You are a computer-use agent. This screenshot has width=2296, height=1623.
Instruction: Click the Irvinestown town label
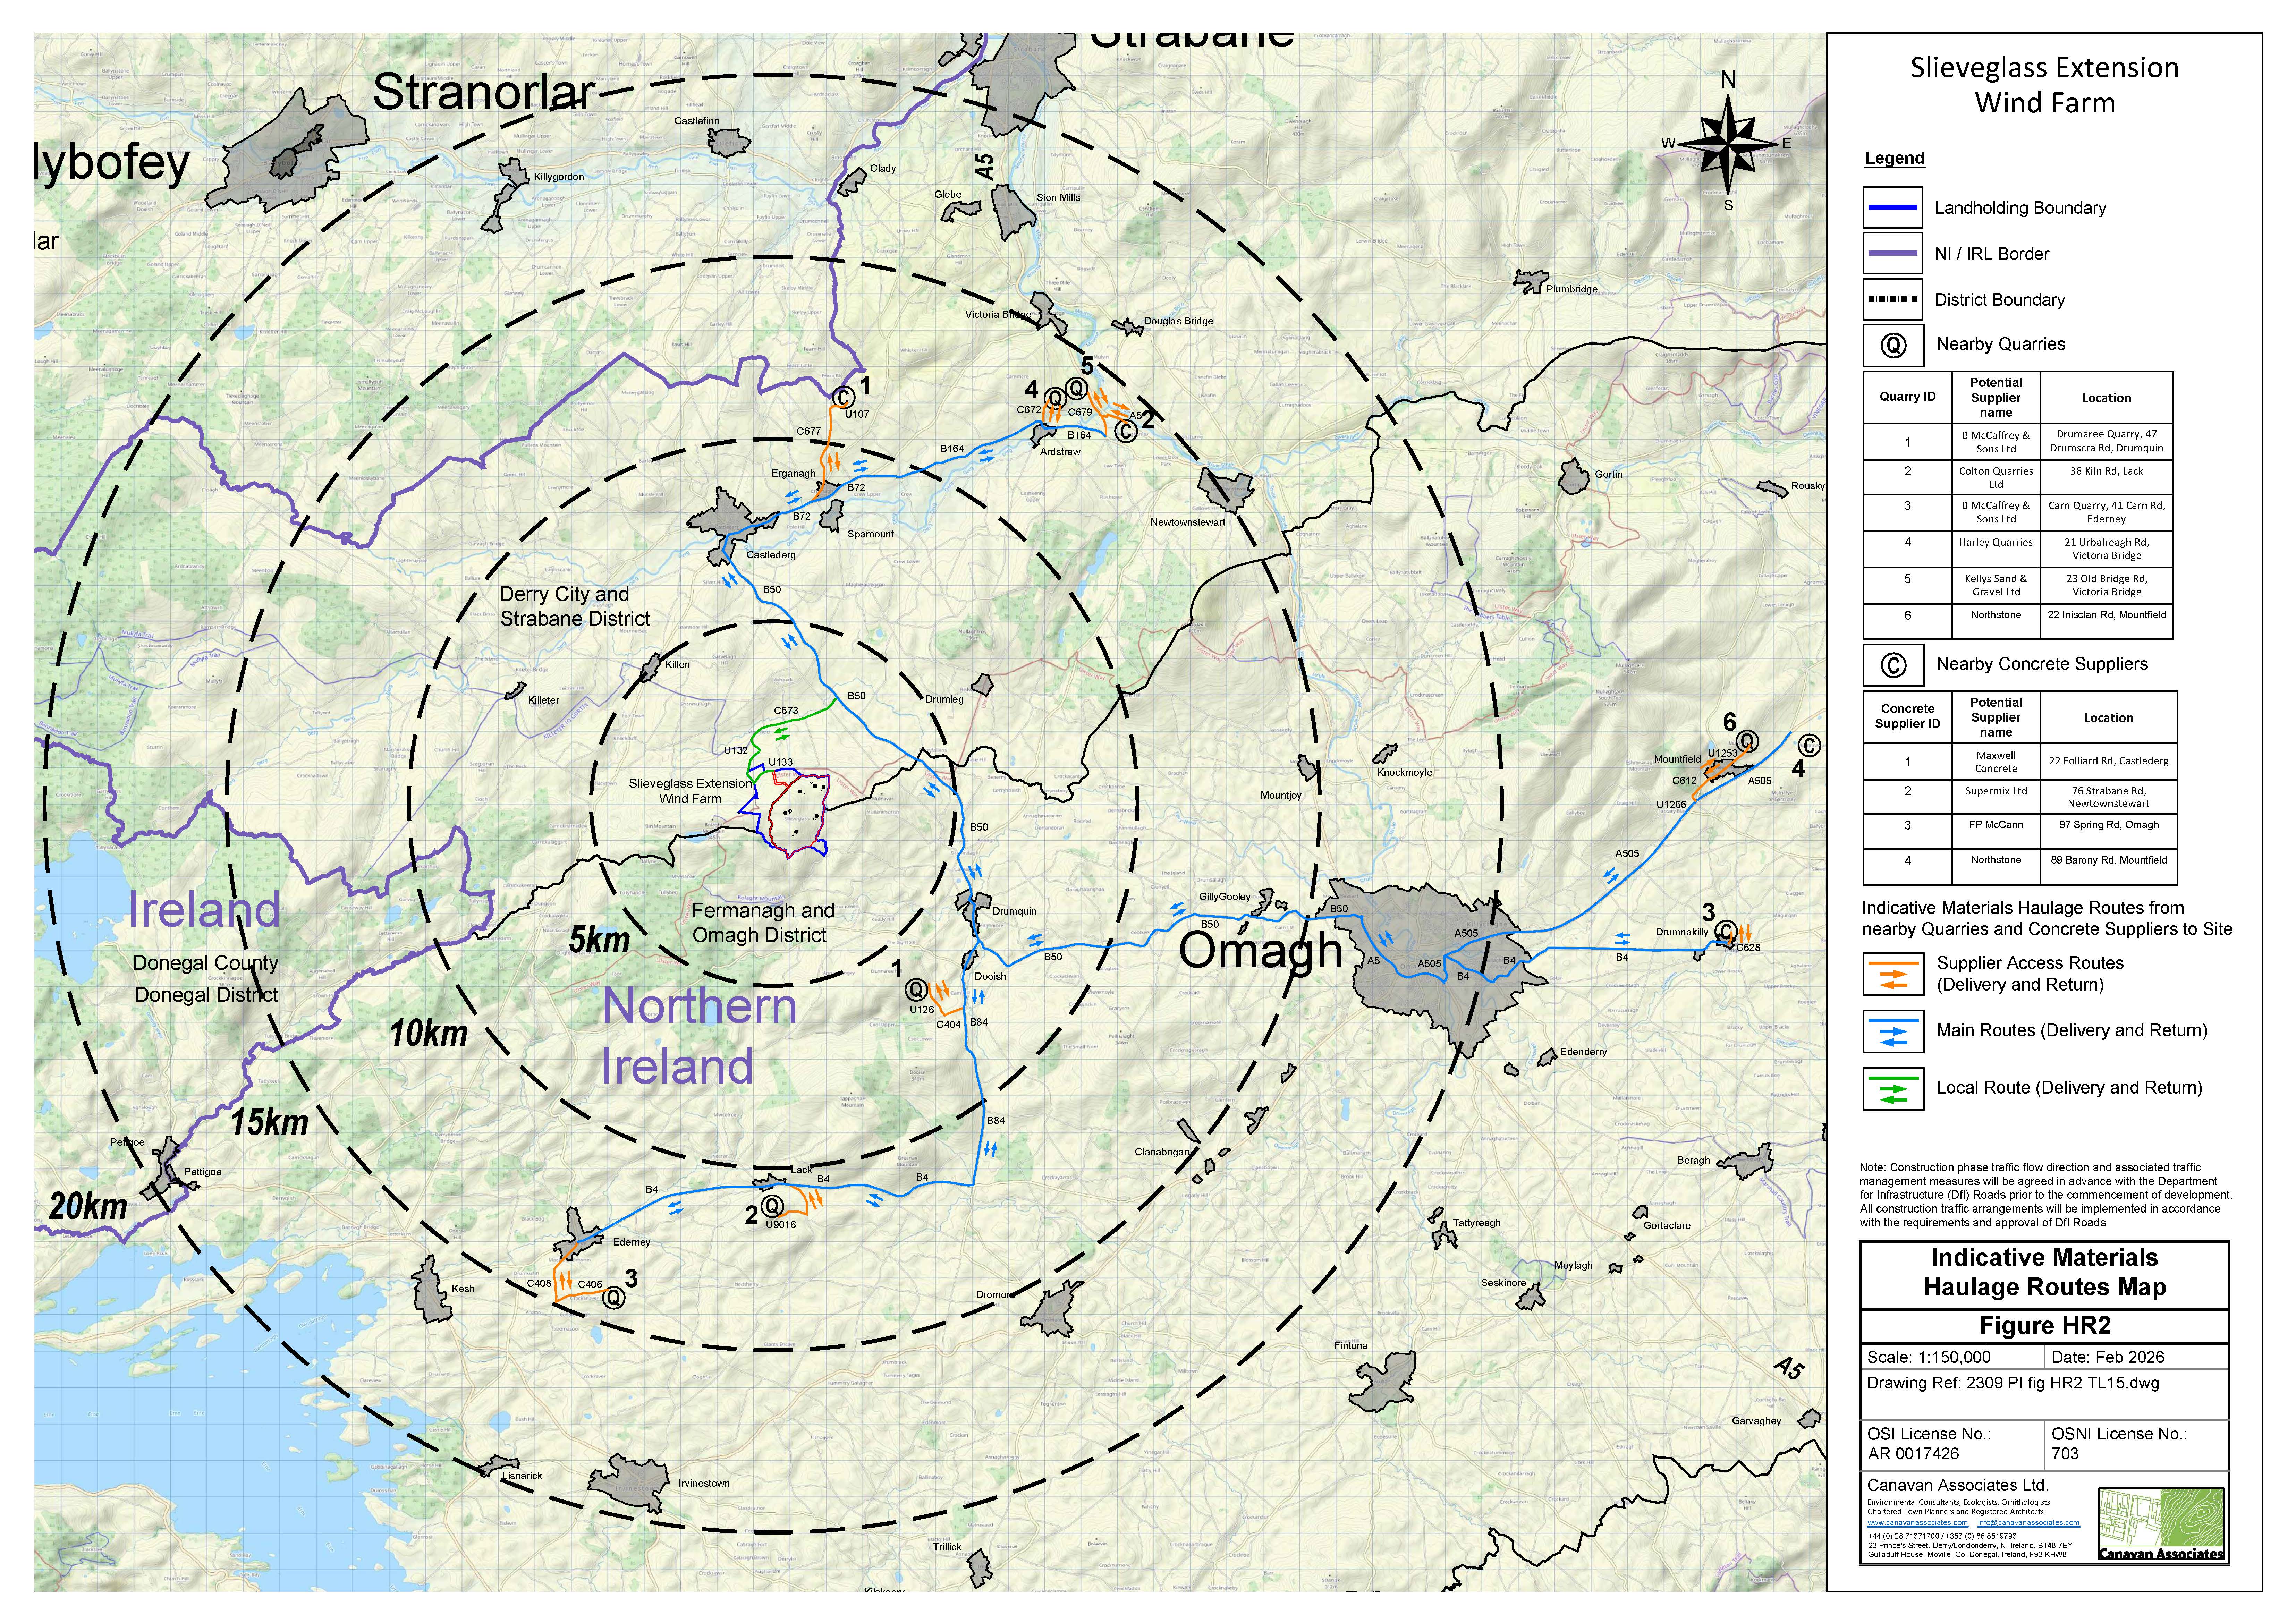[x=704, y=1484]
